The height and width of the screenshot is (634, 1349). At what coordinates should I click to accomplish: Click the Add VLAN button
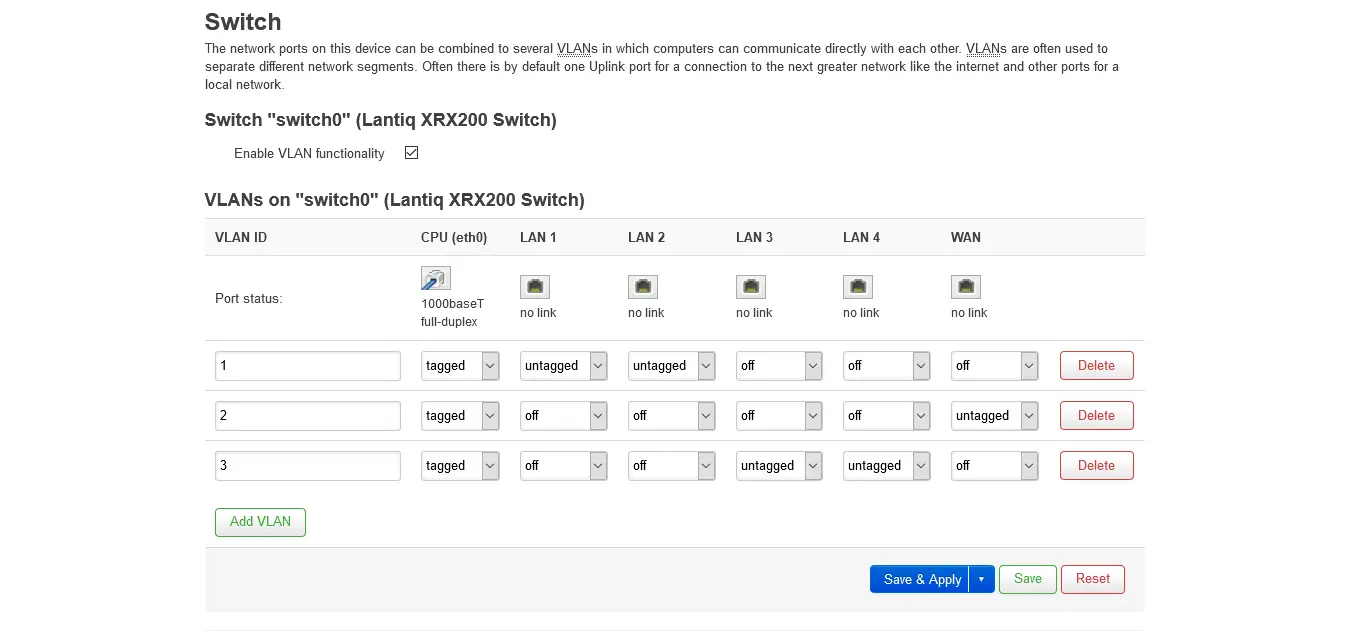tap(260, 522)
